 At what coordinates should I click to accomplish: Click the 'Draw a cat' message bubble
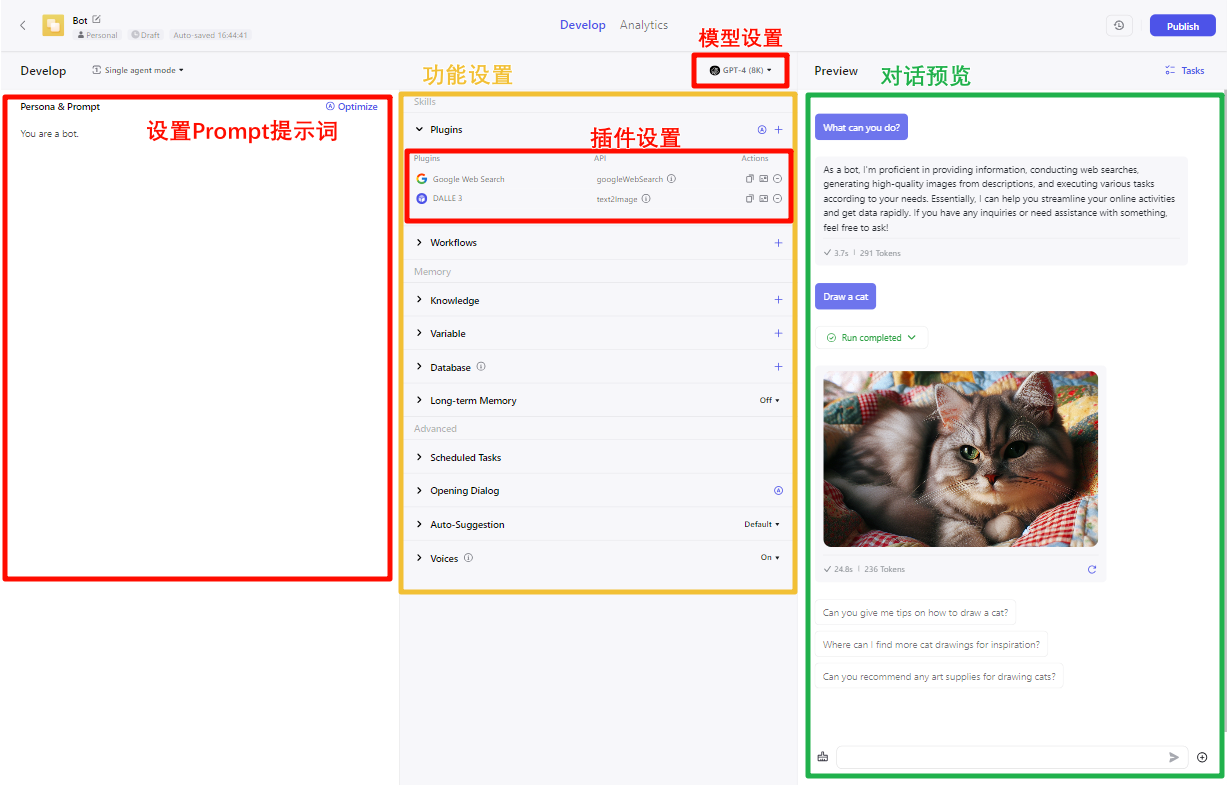[845, 297]
